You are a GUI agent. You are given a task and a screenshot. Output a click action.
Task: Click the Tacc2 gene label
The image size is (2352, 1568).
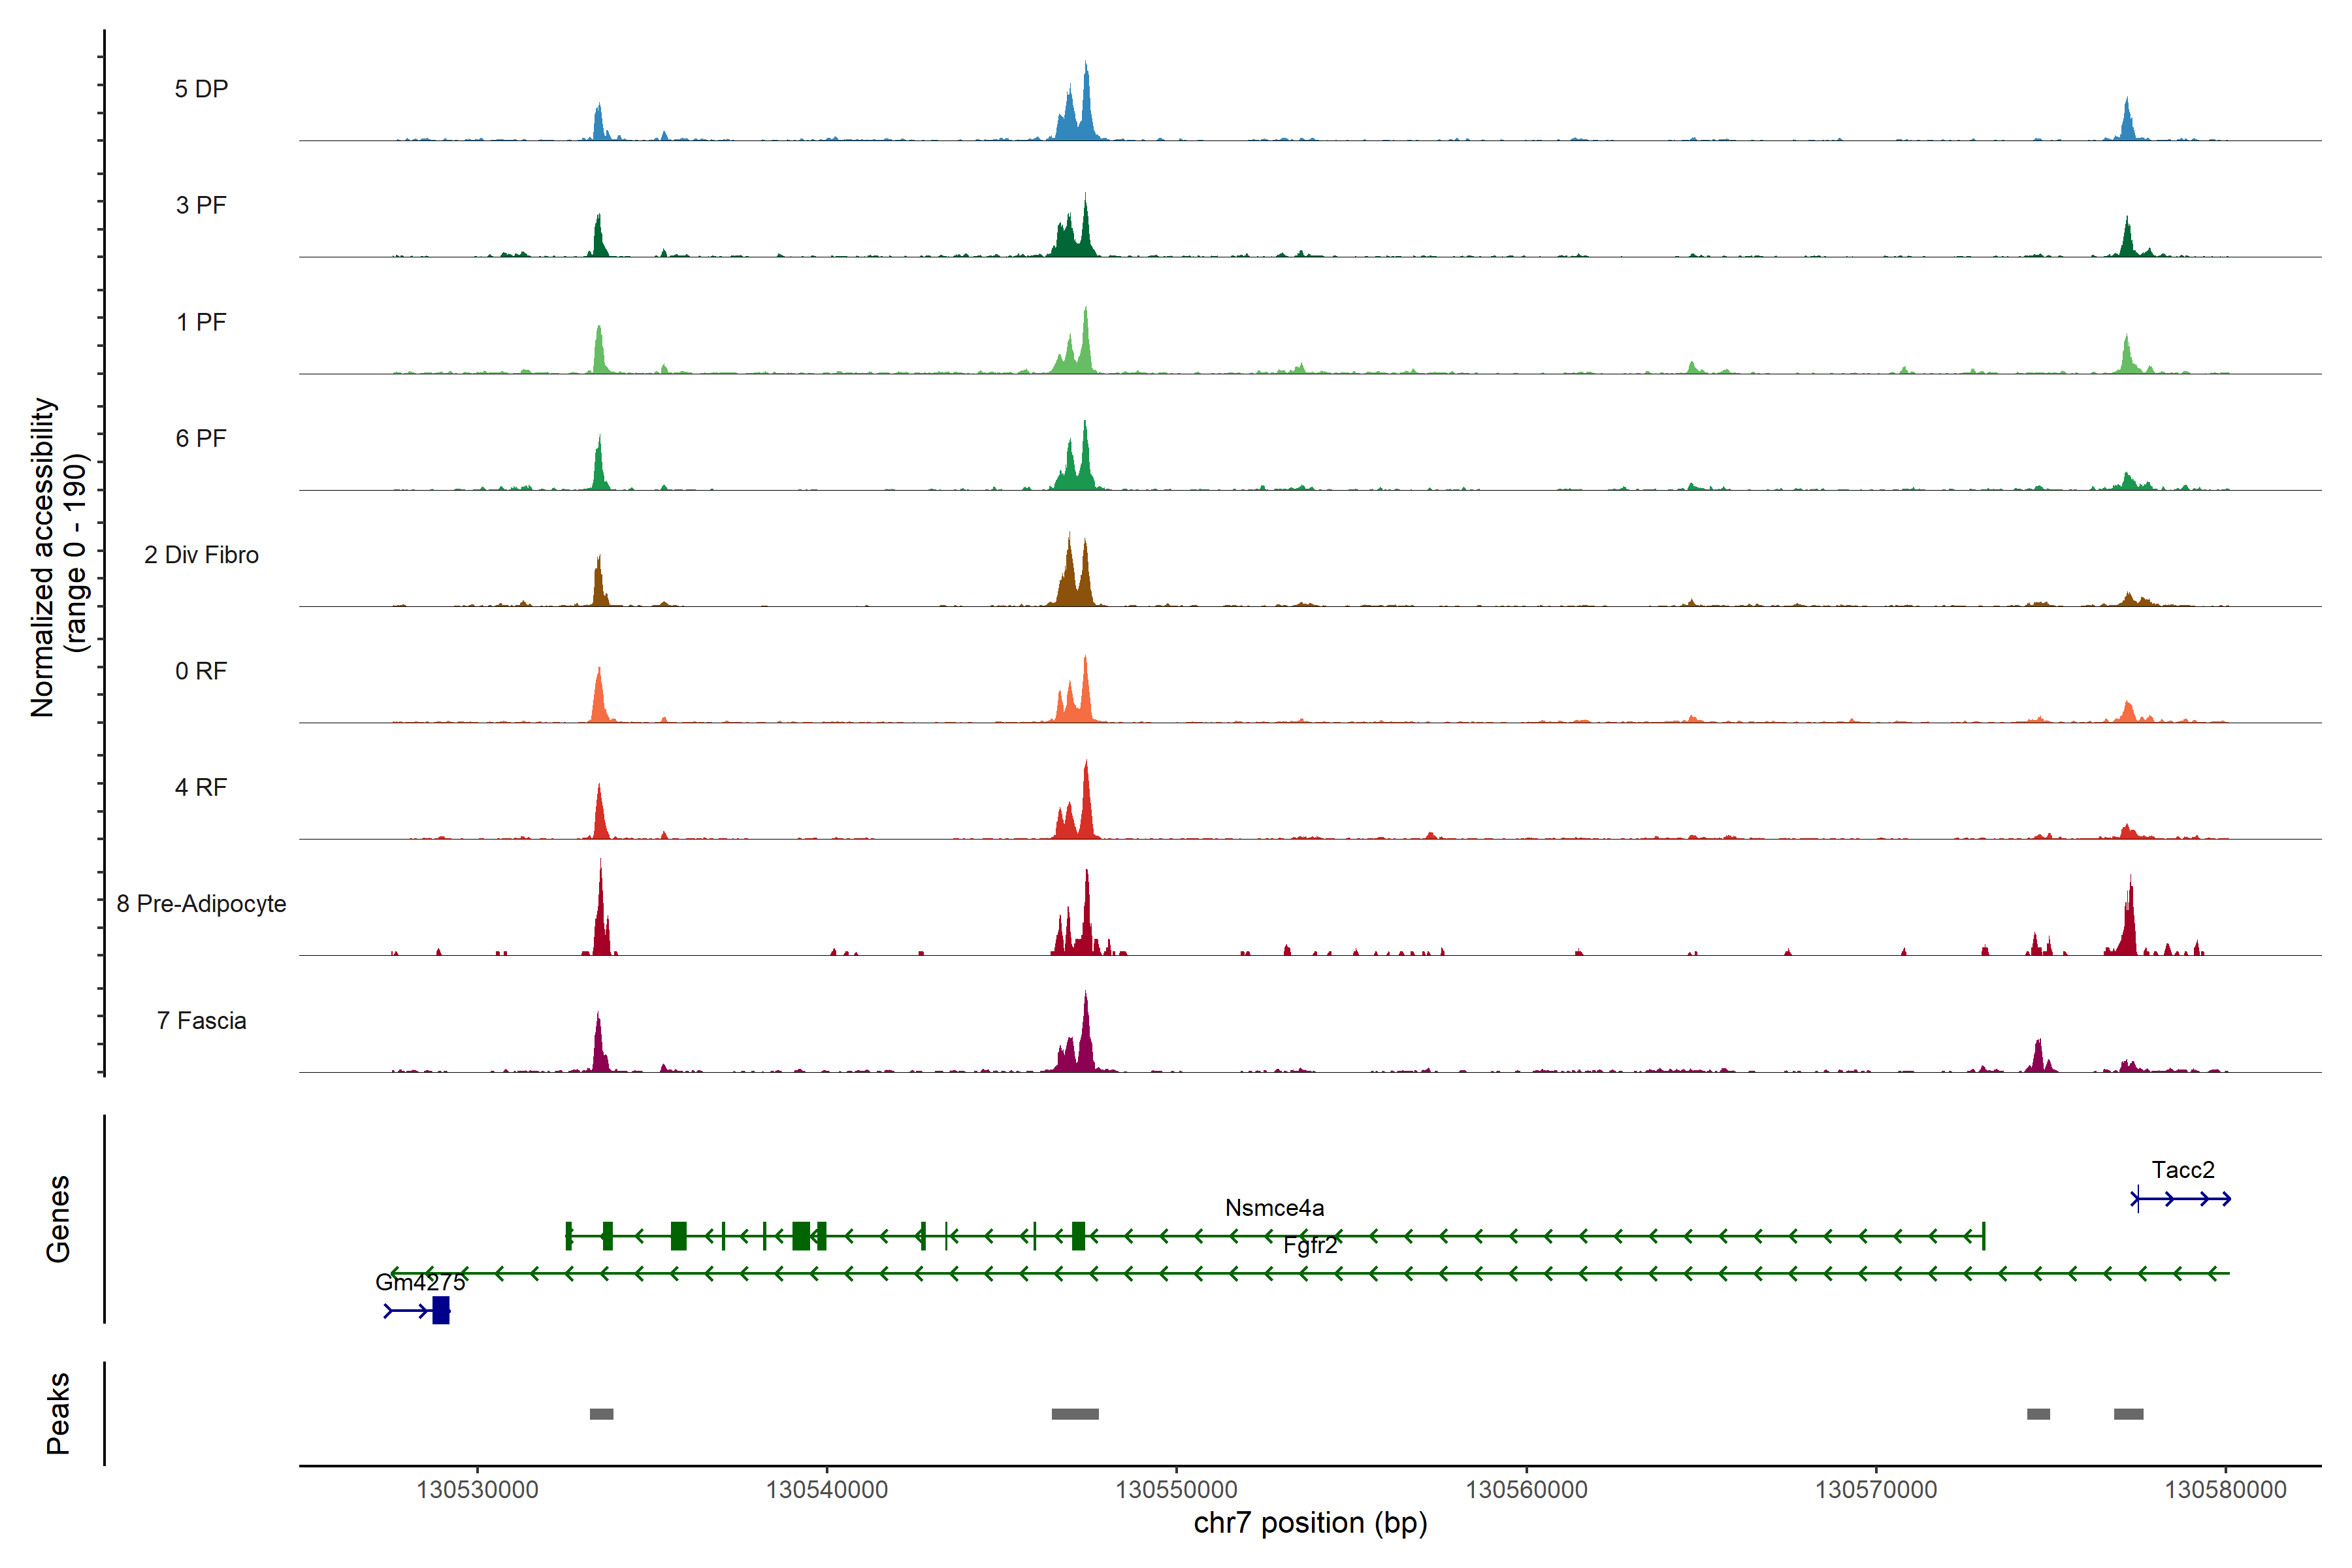point(2182,1169)
